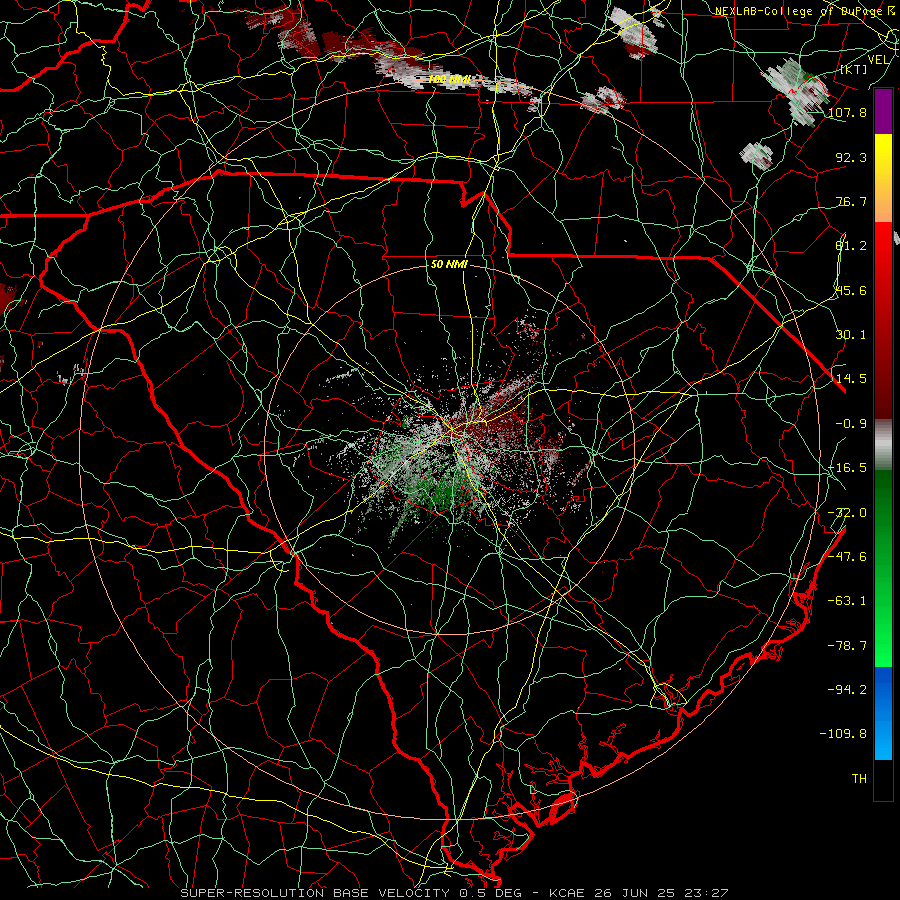The image size is (900, 900).
Task: Select the -0.9 value on velocity scale
Action: tap(851, 424)
